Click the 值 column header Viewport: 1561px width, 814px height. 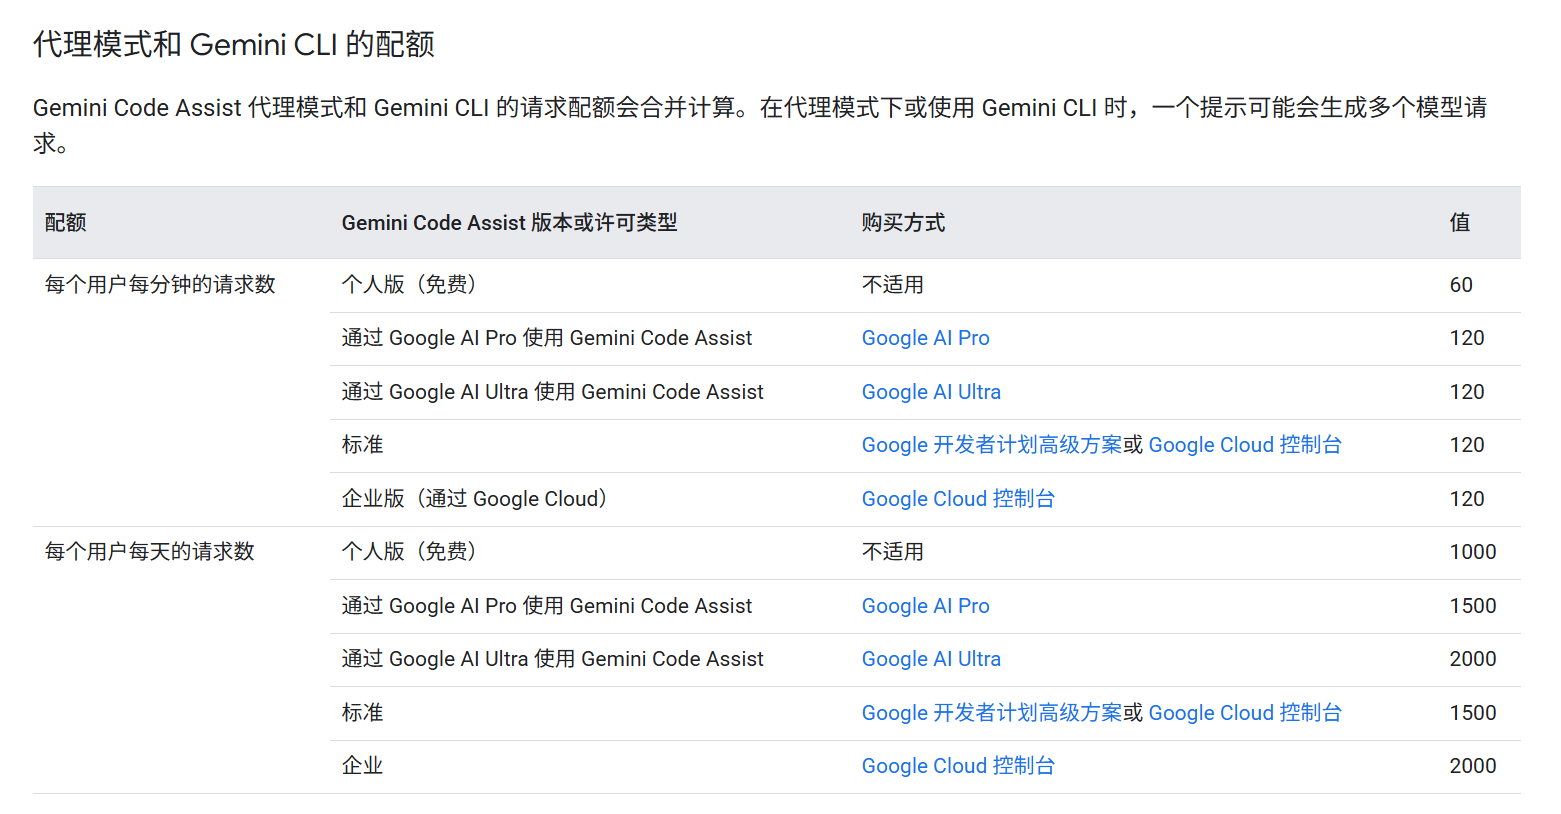click(x=1460, y=223)
